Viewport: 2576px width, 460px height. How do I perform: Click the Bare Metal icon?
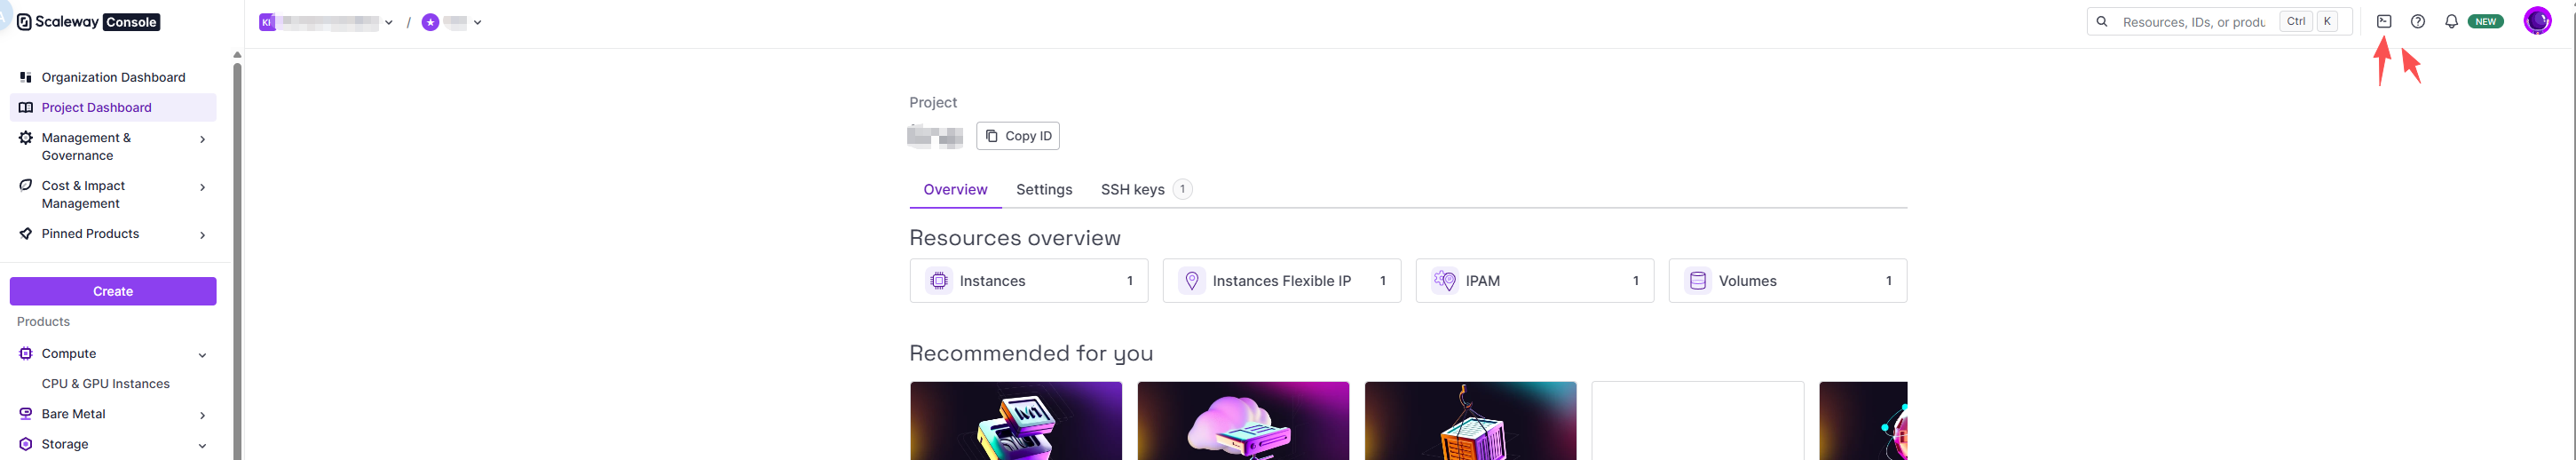click(x=26, y=413)
